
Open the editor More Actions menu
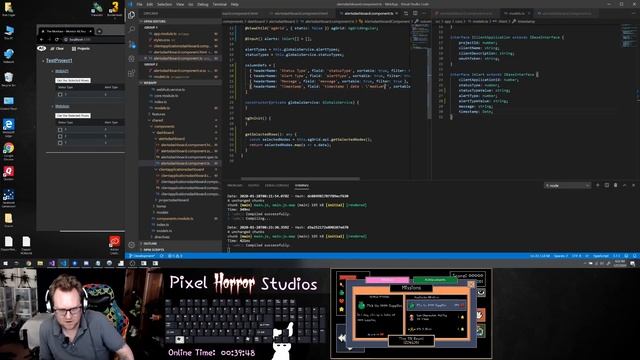424,13
